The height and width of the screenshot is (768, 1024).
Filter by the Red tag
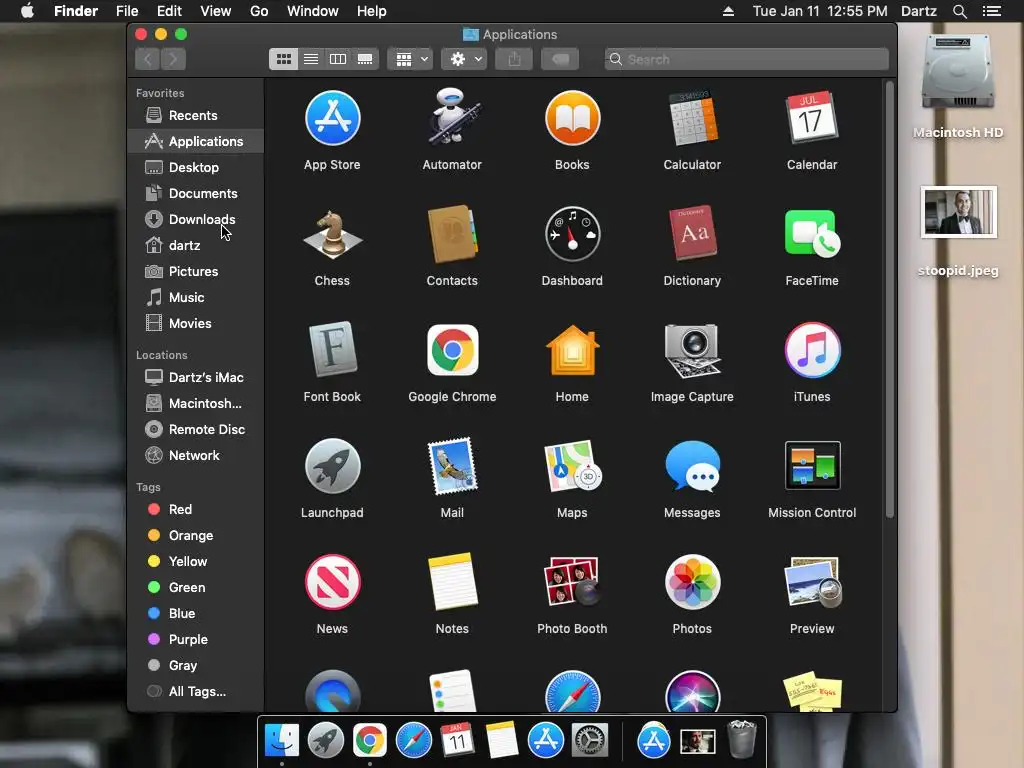196,509
